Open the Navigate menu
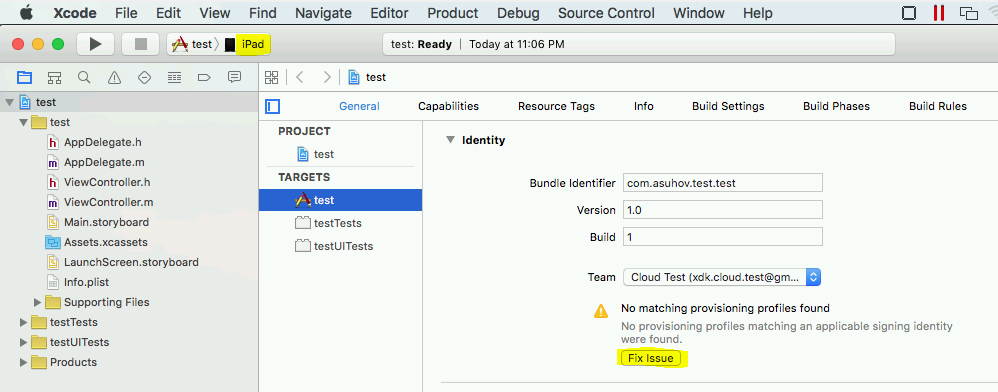 pos(323,13)
